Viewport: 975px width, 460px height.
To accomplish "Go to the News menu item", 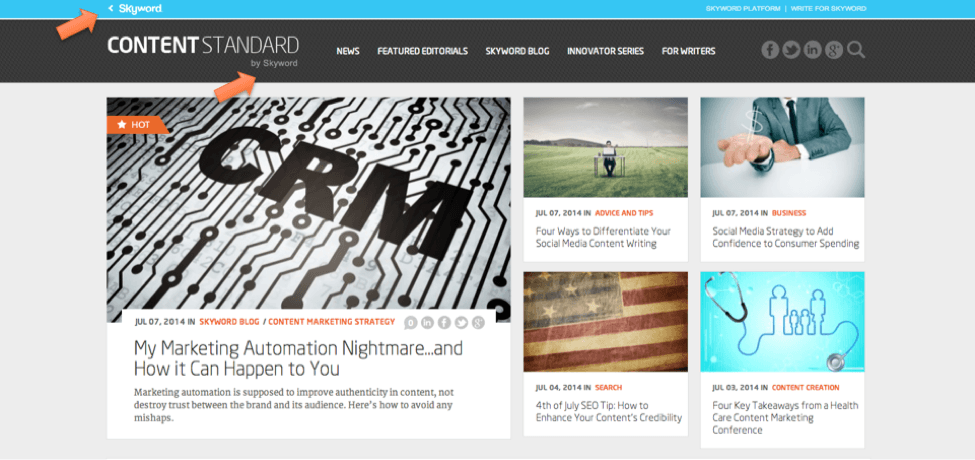I will [348, 51].
